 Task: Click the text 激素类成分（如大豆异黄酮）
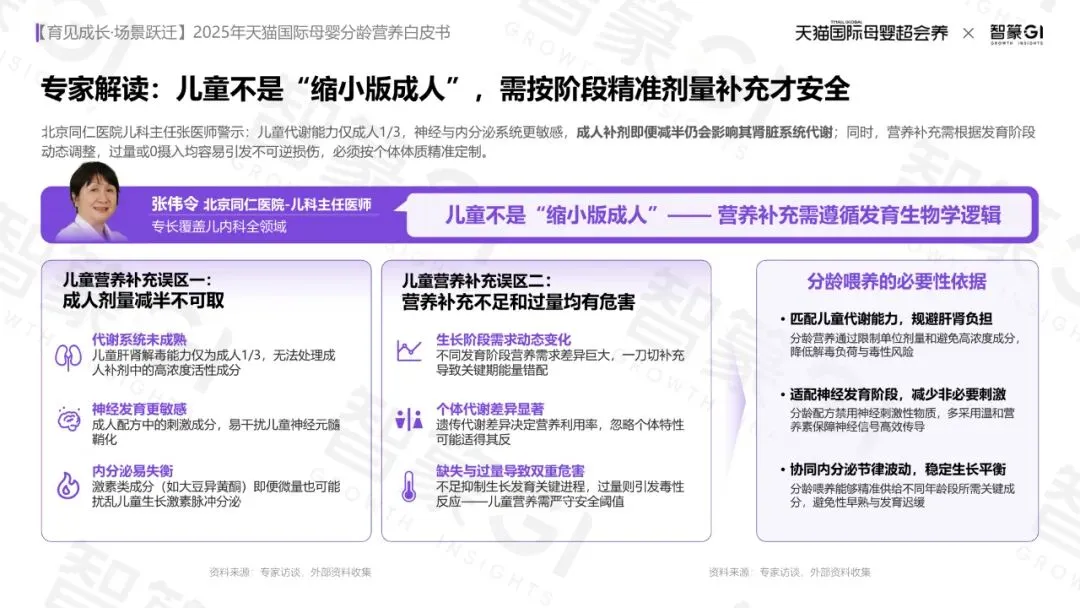pos(171,487)
